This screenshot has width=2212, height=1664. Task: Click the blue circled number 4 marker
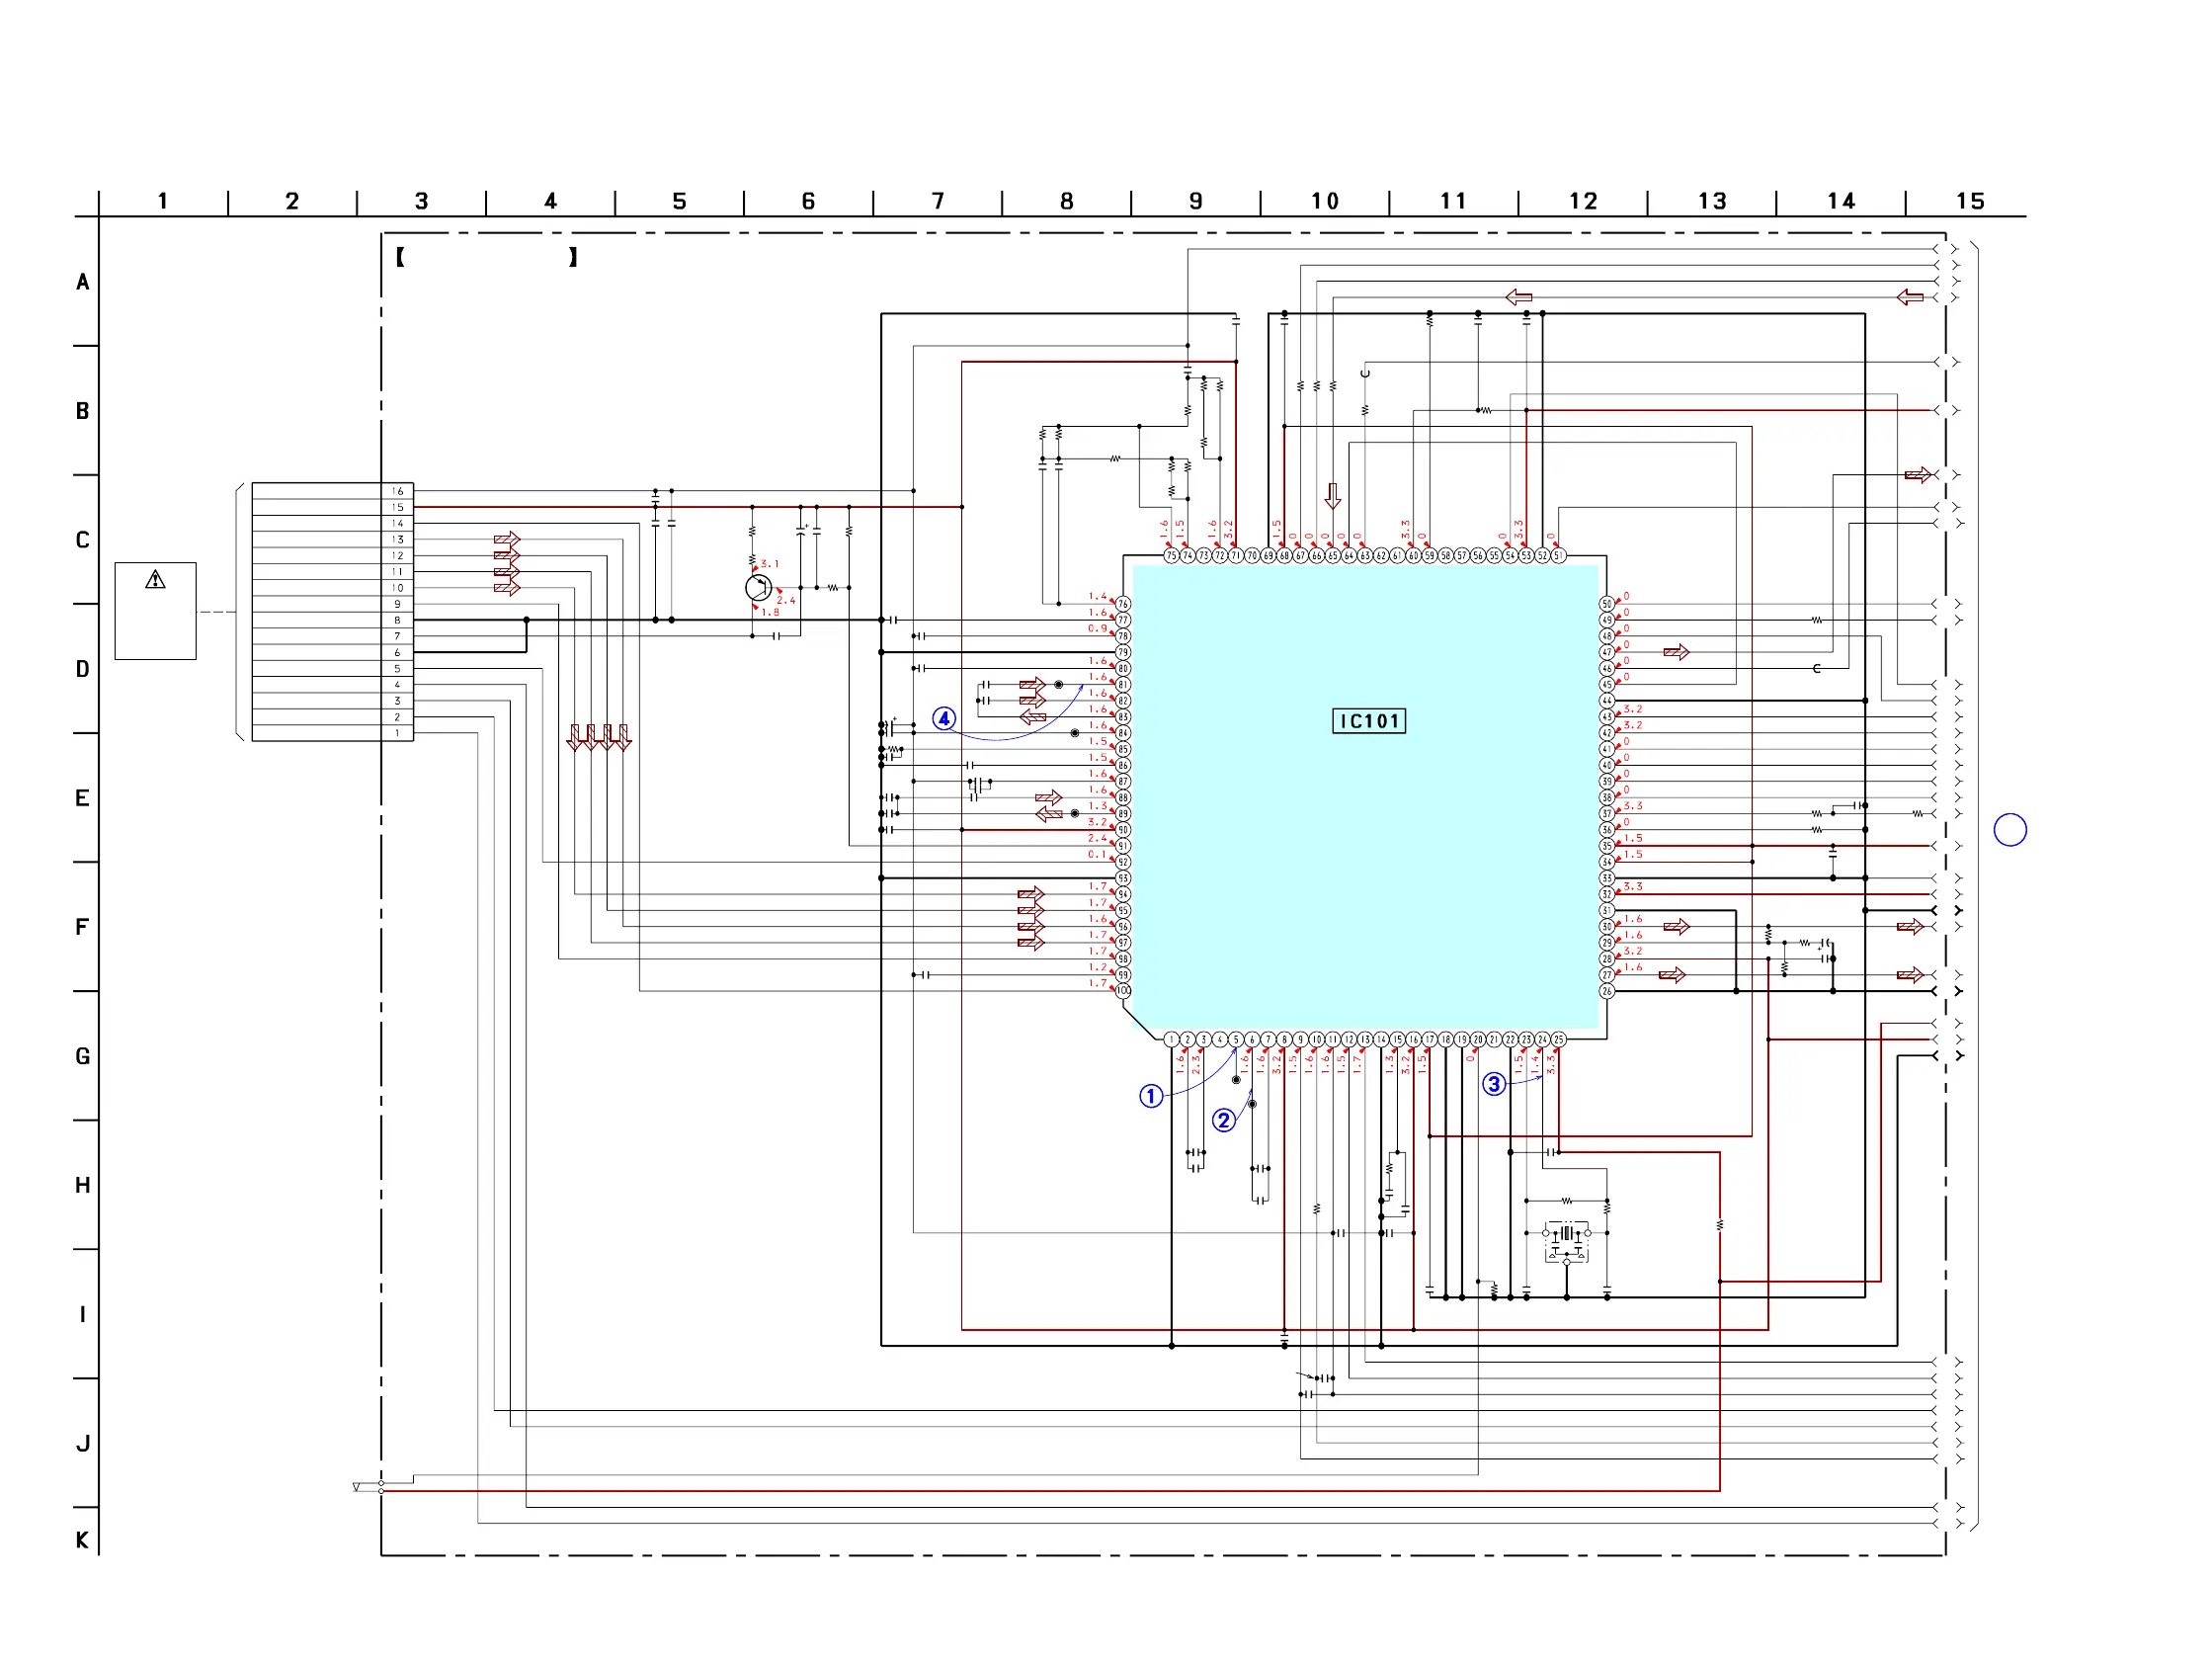coord(943,718)
